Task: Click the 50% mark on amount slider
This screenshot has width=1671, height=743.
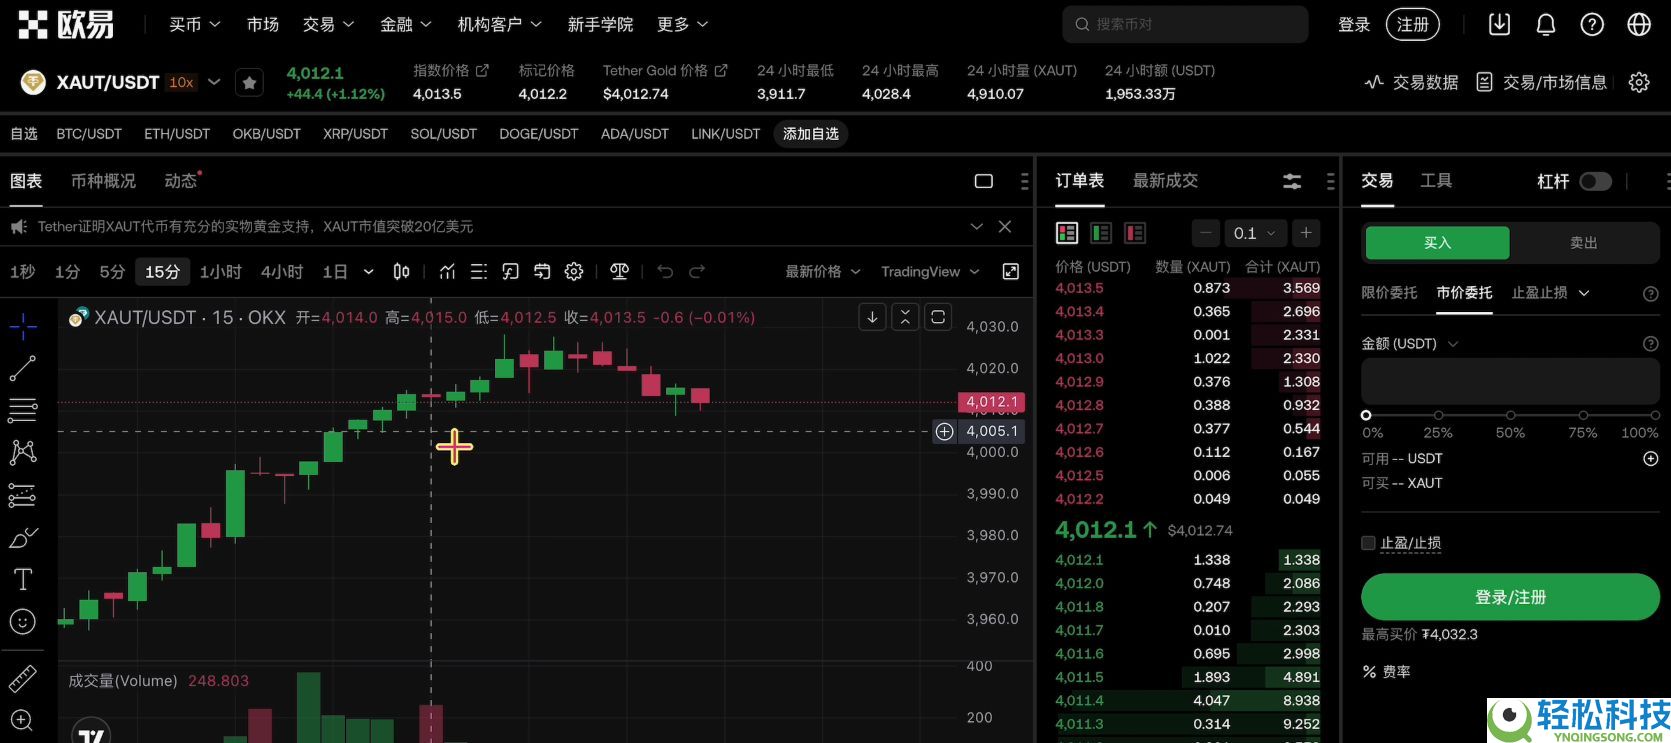Action: click(x=1510, y=415)
